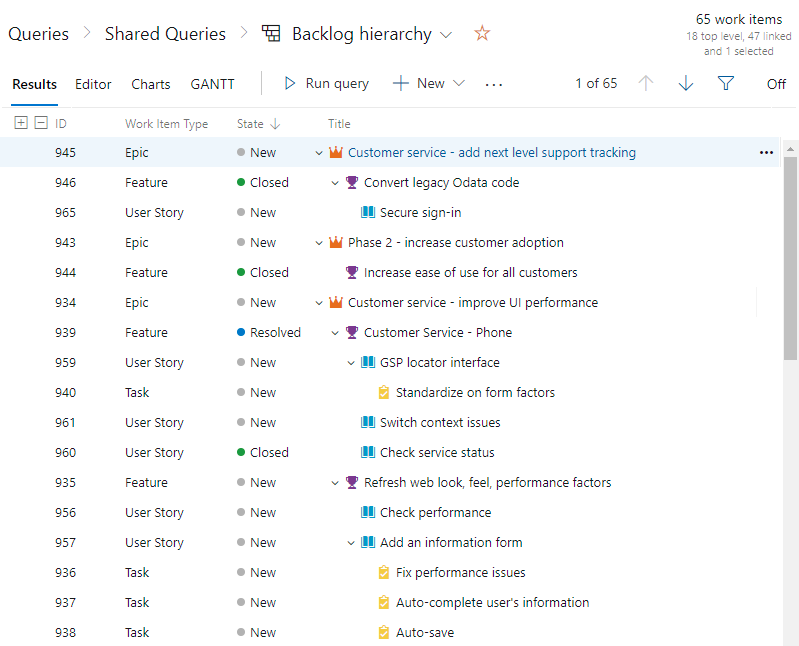Collapse the Add an information form story

click(x=351, y=543)
